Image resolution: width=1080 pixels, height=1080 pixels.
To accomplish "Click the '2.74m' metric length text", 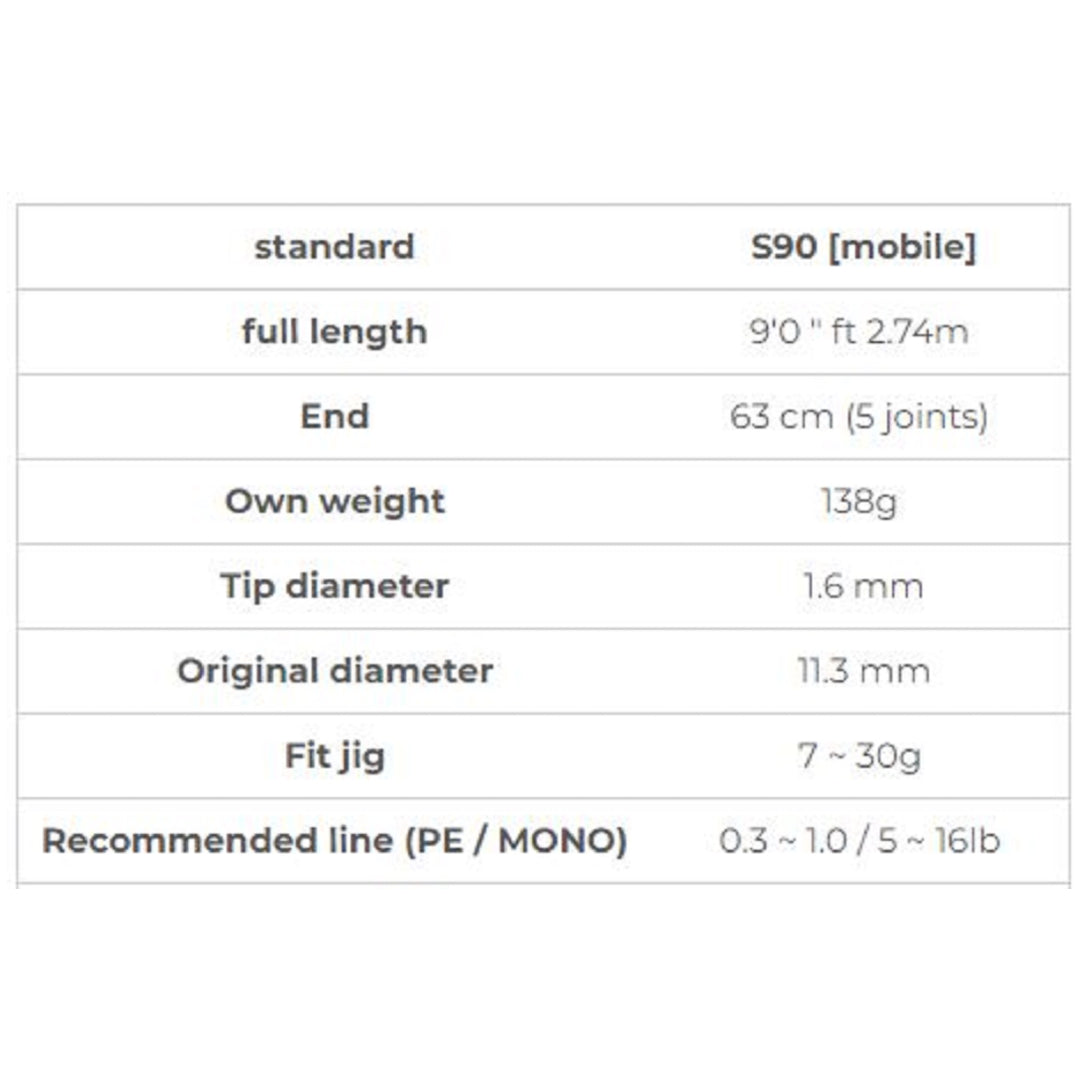I will [918, 332].
